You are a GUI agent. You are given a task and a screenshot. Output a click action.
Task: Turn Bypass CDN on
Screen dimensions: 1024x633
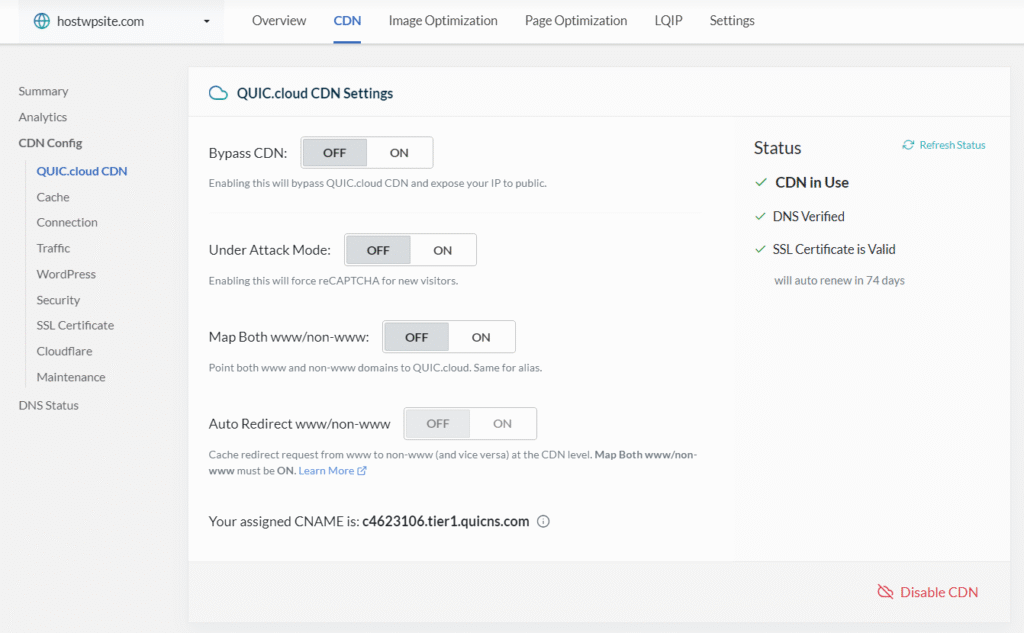399,152
